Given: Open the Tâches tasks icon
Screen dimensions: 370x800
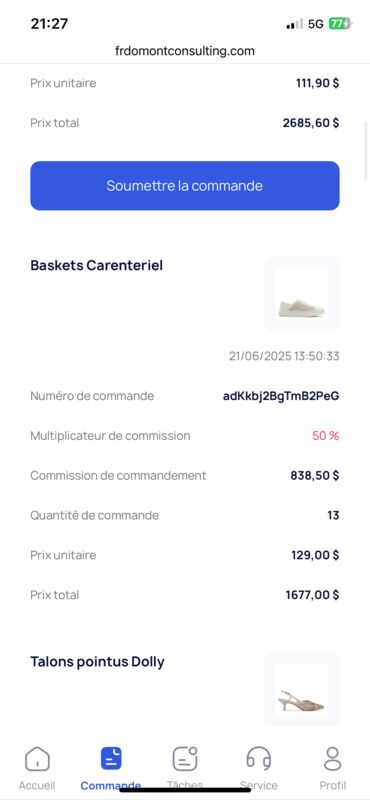Looking at the screenshot, I should click(x=185, y=759).
